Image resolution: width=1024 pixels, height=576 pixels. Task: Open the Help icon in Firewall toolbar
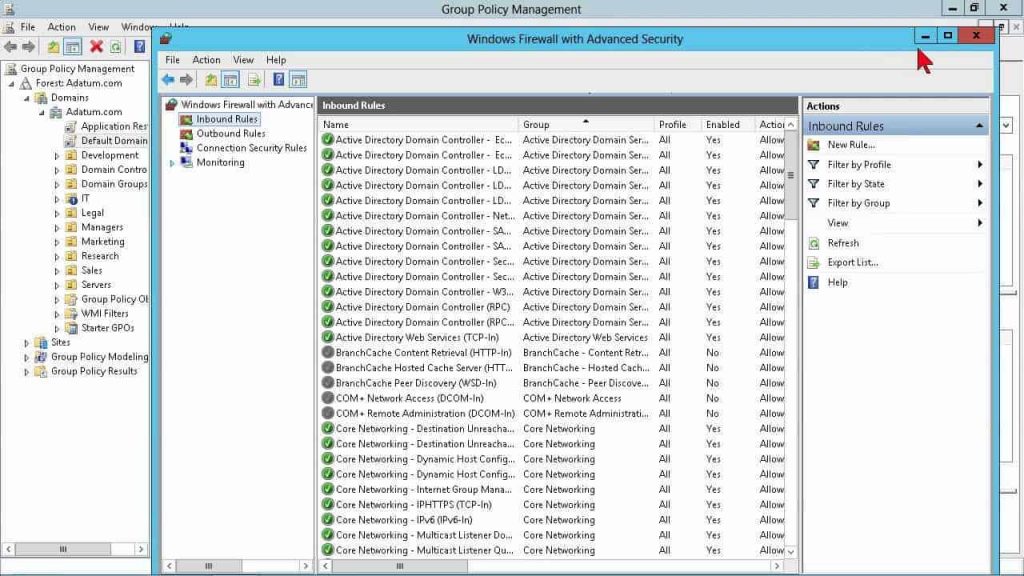click(x=278, y=80)
